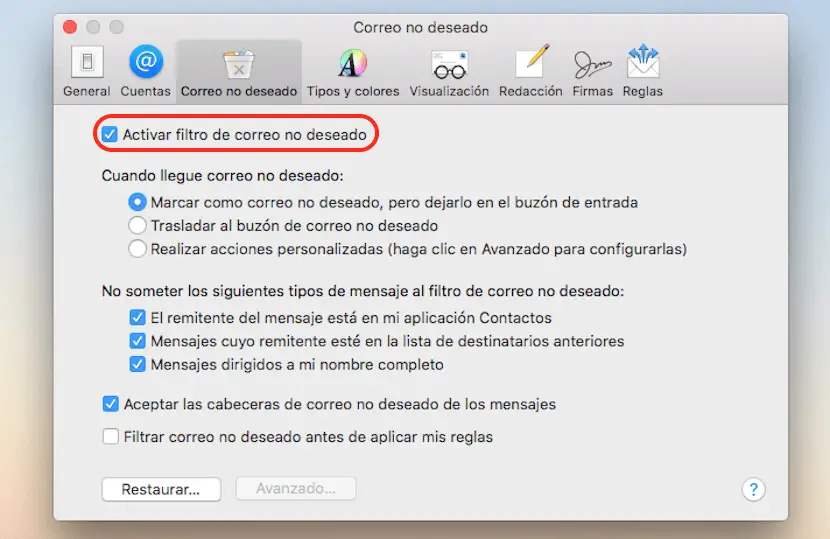Click the Restaurar... button

[161, 489]
